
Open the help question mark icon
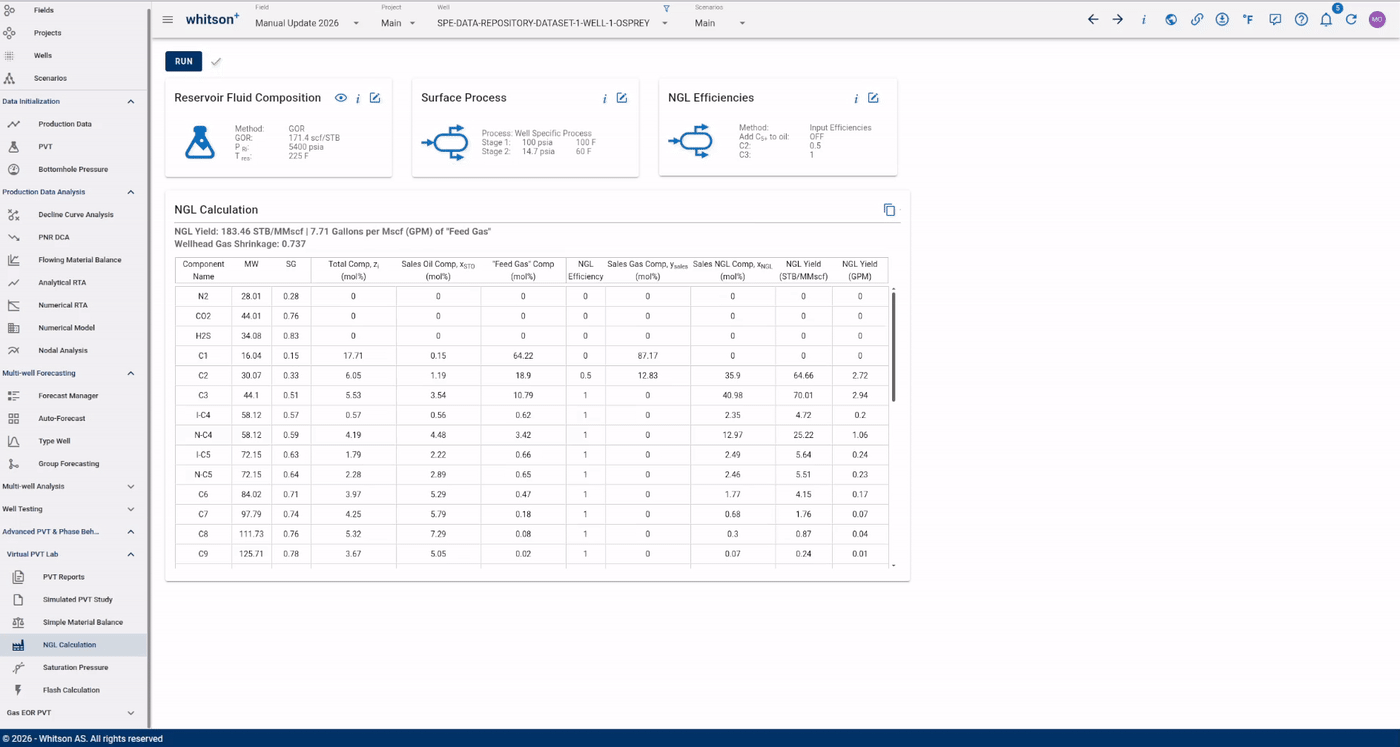pos(1301,20)
